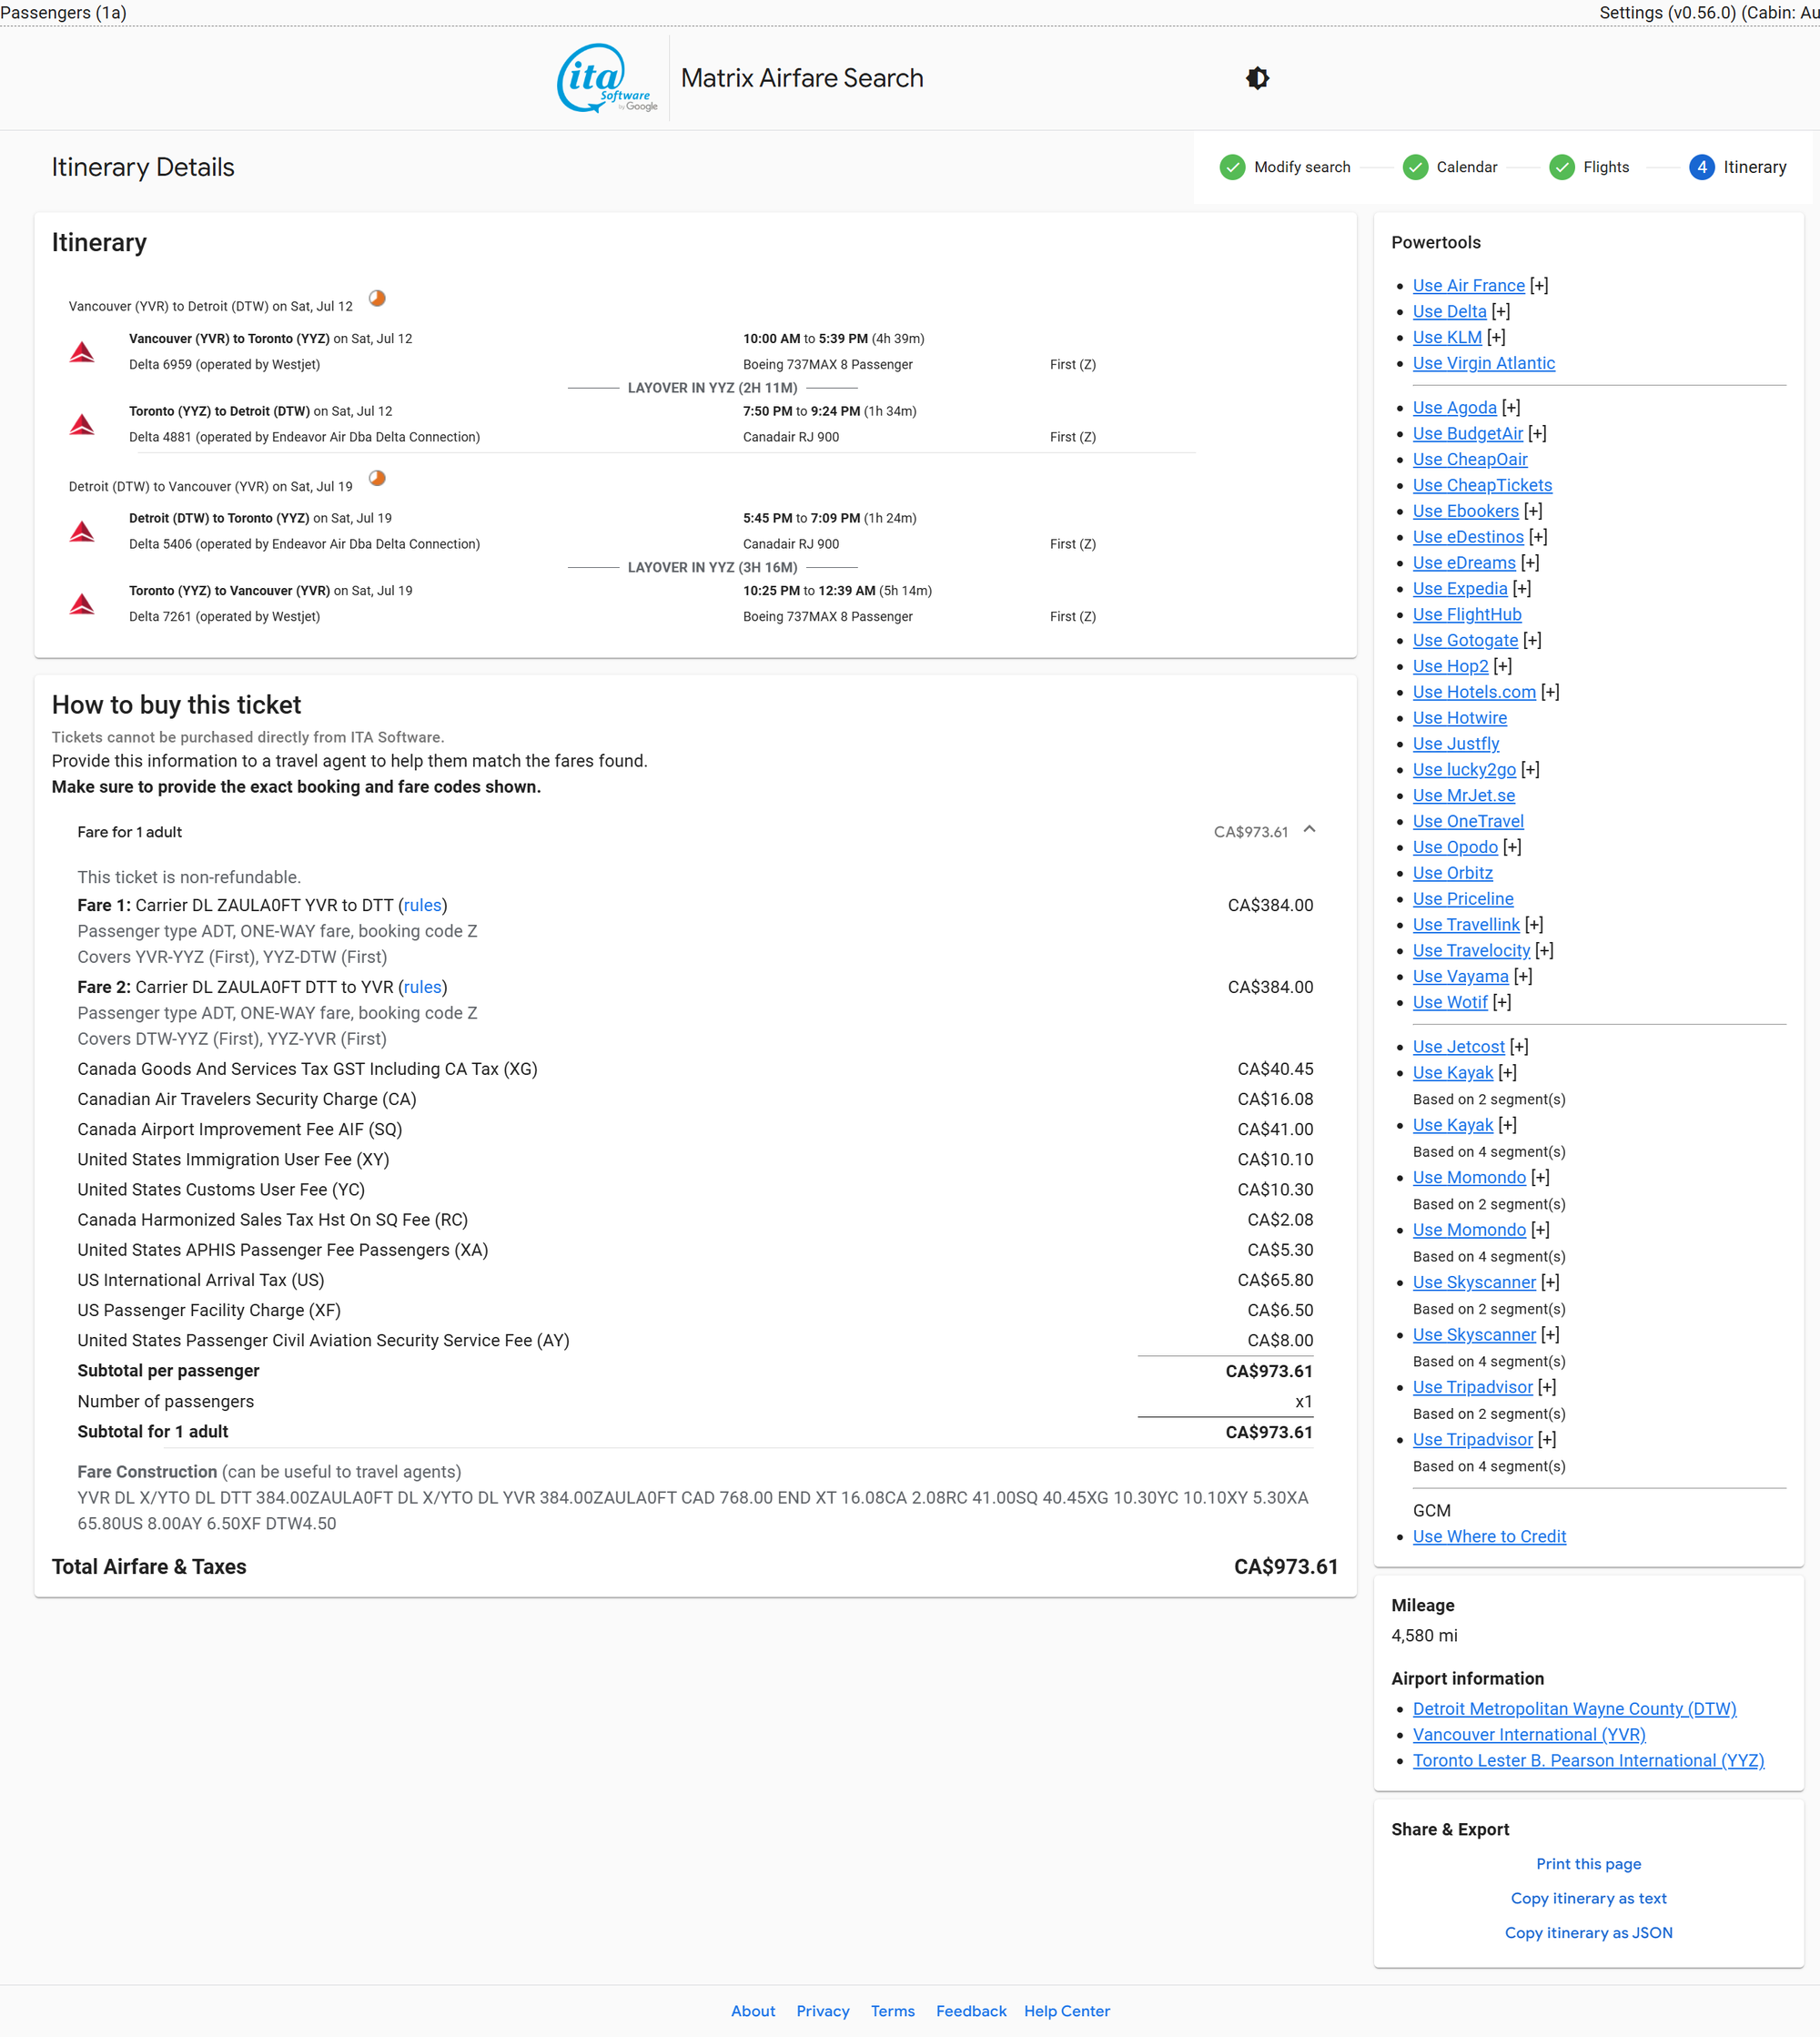Viewport: 1820px width, 2037px height.
Task: Toggle the dark mode brightness icon
Action: click(x=1257, y=78)
